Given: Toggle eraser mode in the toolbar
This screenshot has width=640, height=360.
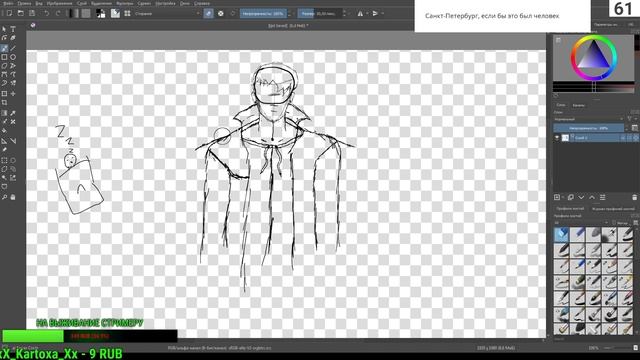Looking at the screenshot, I should pos(209,13).
